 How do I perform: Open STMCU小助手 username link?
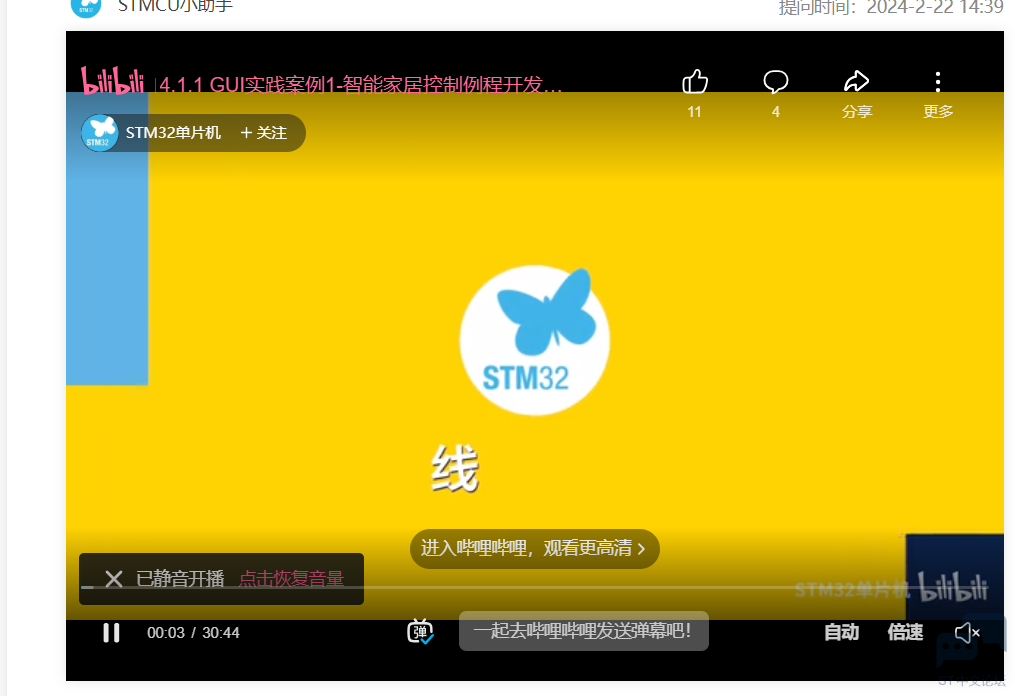pos(175,6)
